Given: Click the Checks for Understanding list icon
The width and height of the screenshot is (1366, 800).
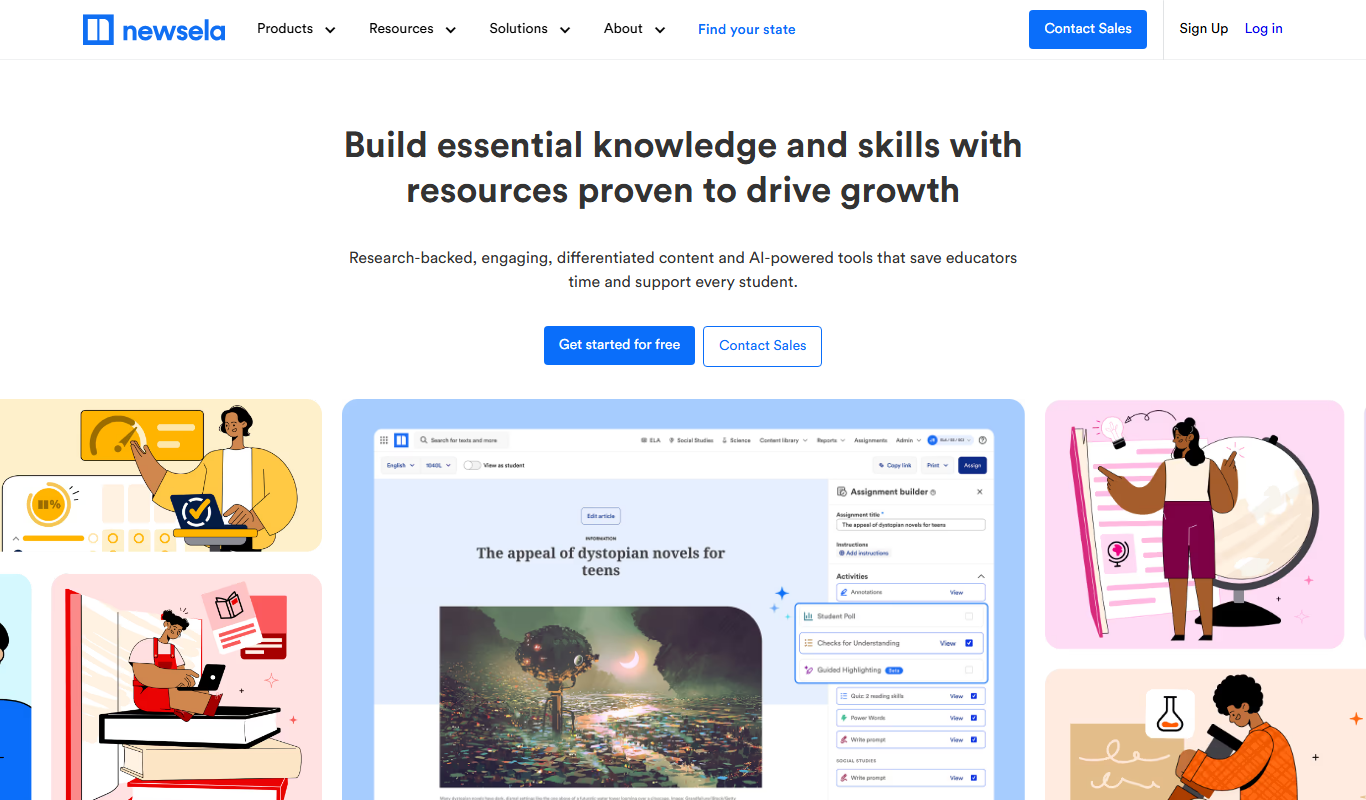Looking at the screenshot, I should (x=808, y=643).
